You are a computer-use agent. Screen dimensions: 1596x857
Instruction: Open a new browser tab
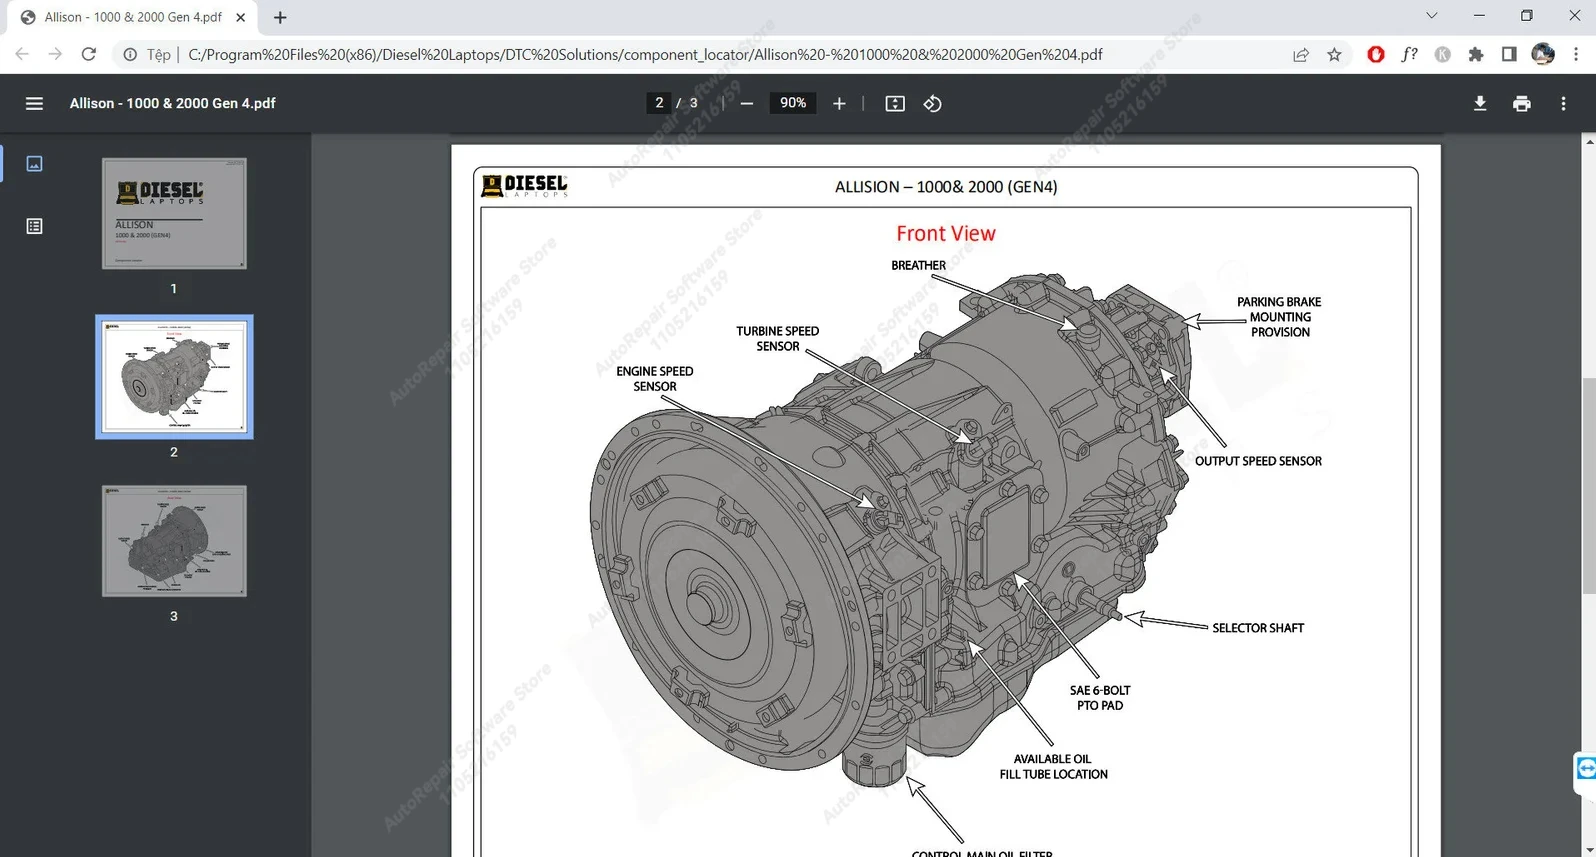[x=280, y=17]
